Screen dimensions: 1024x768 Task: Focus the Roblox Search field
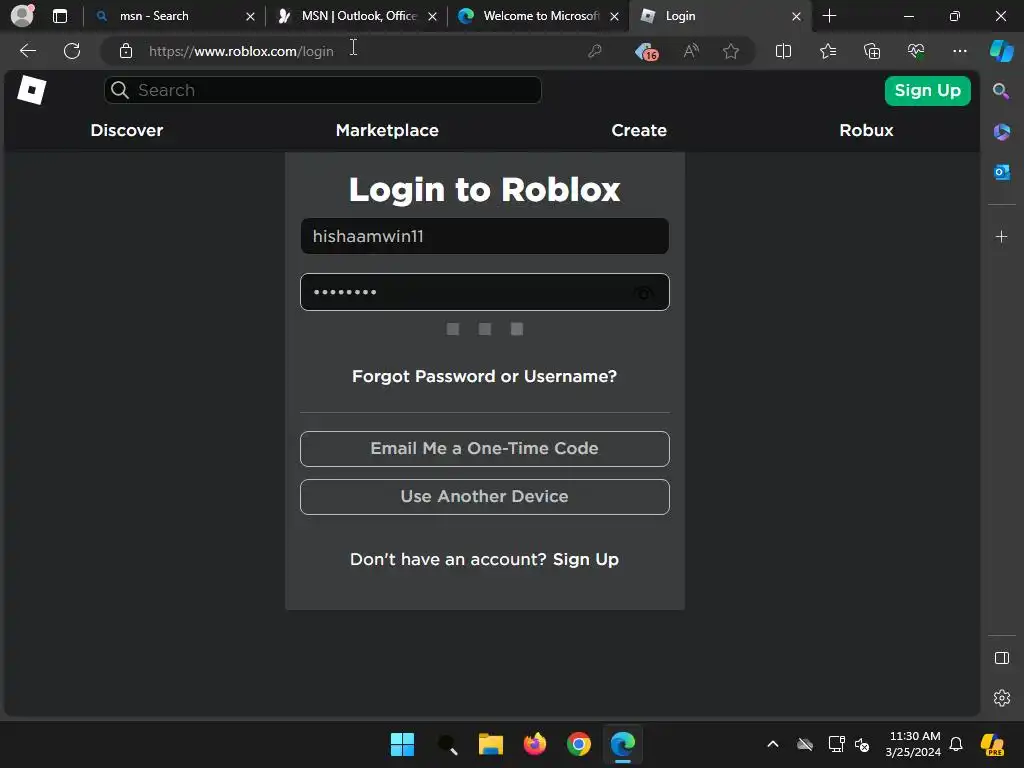pos(323,90)
